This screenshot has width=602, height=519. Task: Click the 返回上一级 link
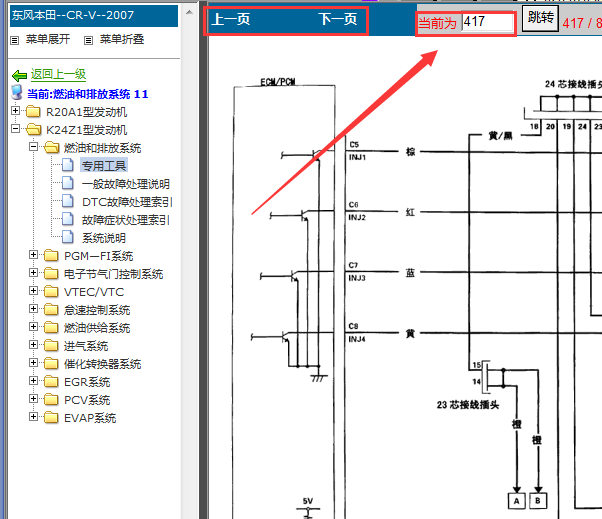pyautogui.click(x=58, y=74)
